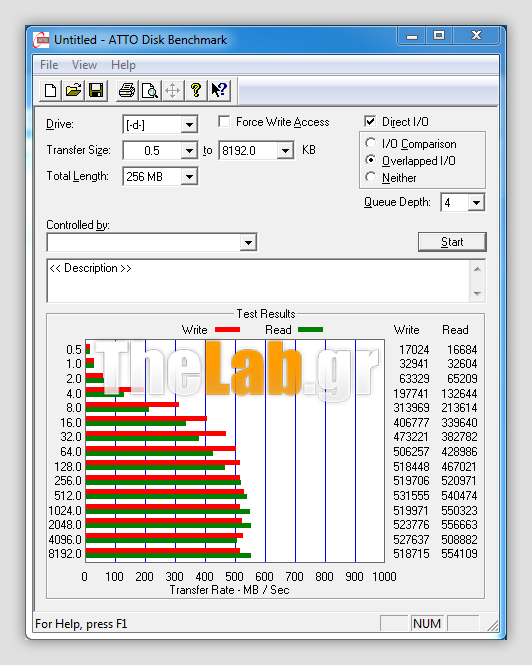Start the benchmark with Start button

(x=452, y=242)
